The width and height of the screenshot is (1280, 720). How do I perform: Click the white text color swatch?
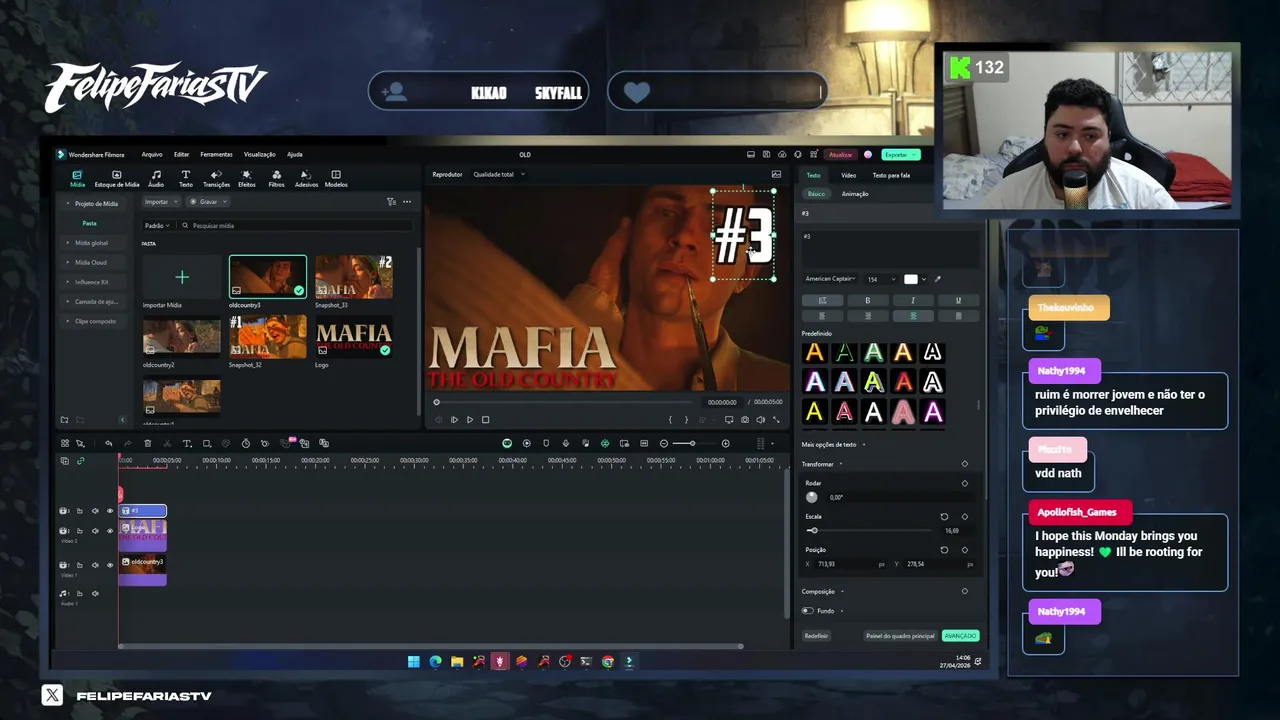910,279
